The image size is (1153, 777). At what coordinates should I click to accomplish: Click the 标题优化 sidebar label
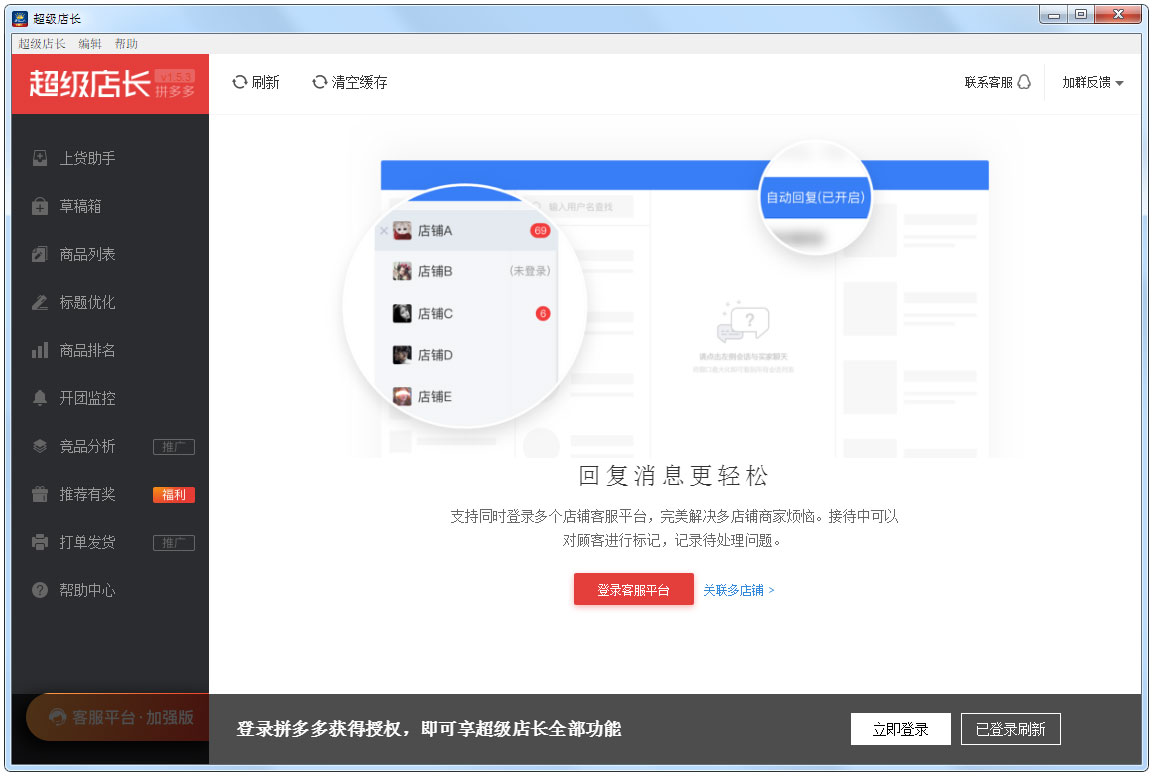point(88,302)
